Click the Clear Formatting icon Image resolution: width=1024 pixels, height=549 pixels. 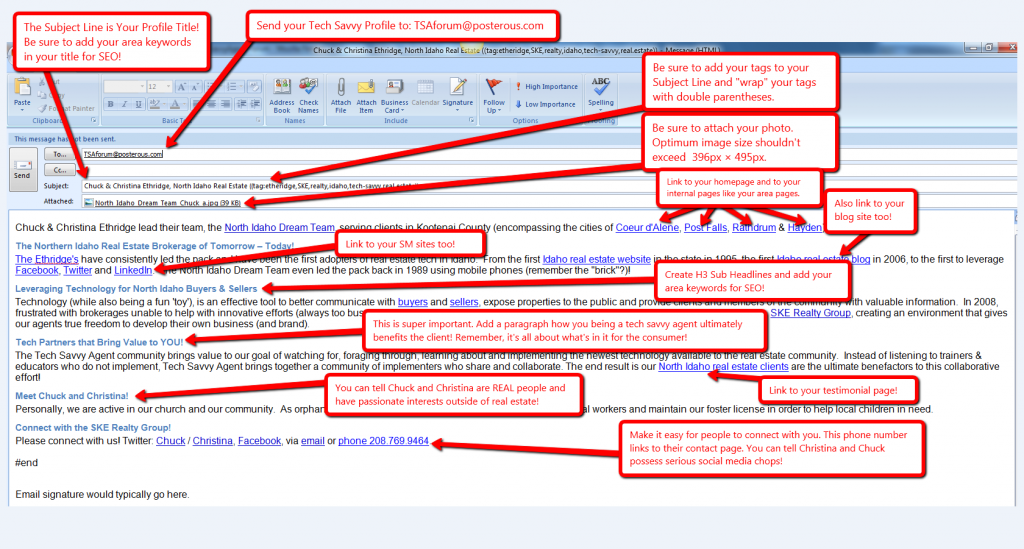click(x=254, y=86)
